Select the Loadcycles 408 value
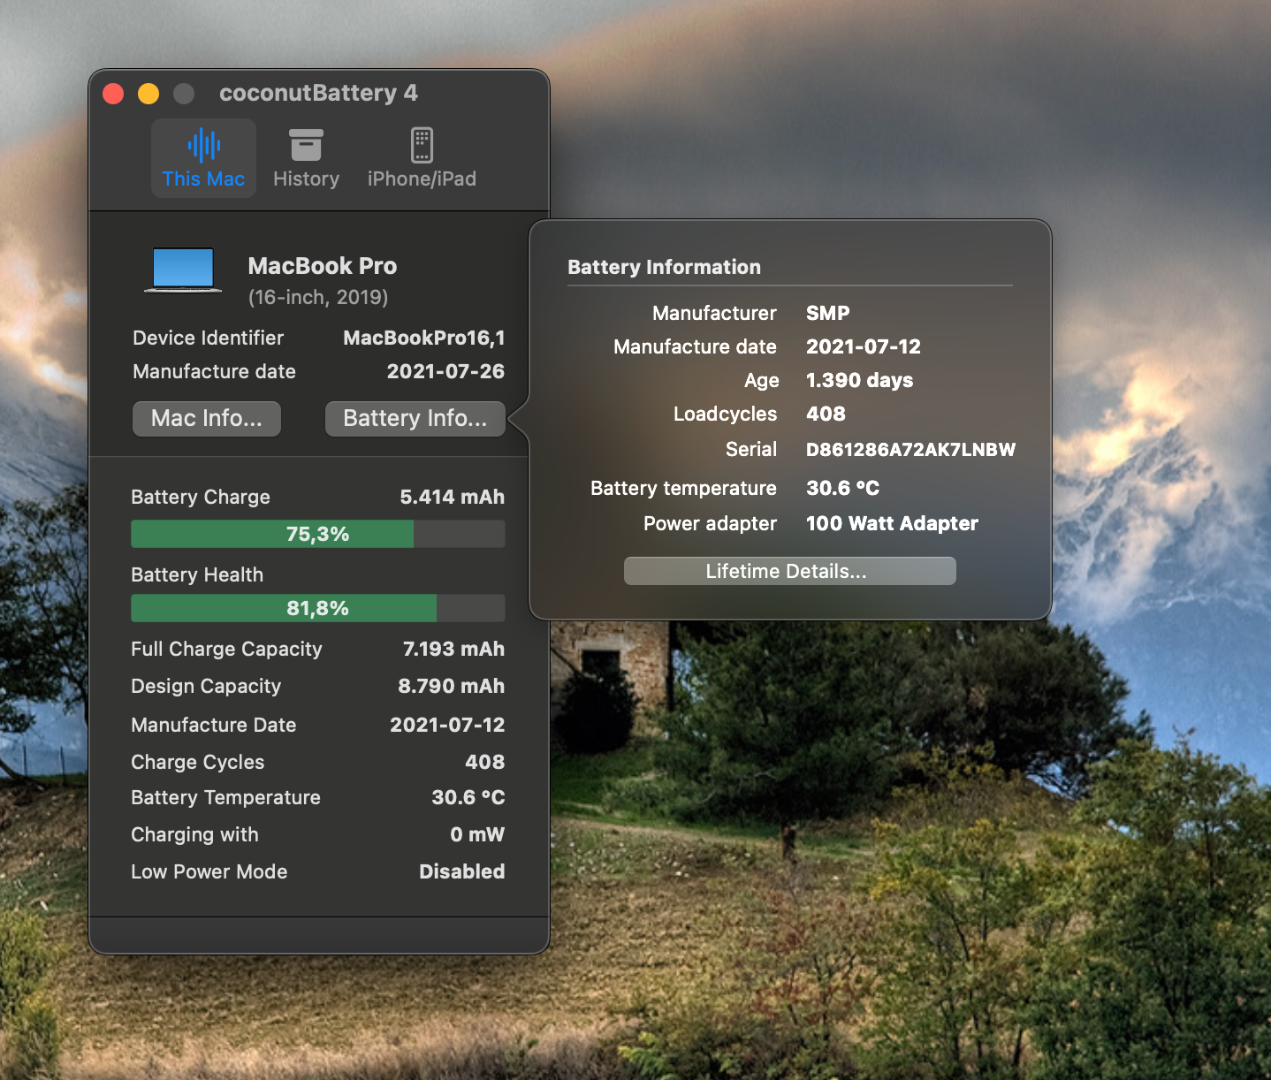 pyautogui.click(x=826, y=414)
